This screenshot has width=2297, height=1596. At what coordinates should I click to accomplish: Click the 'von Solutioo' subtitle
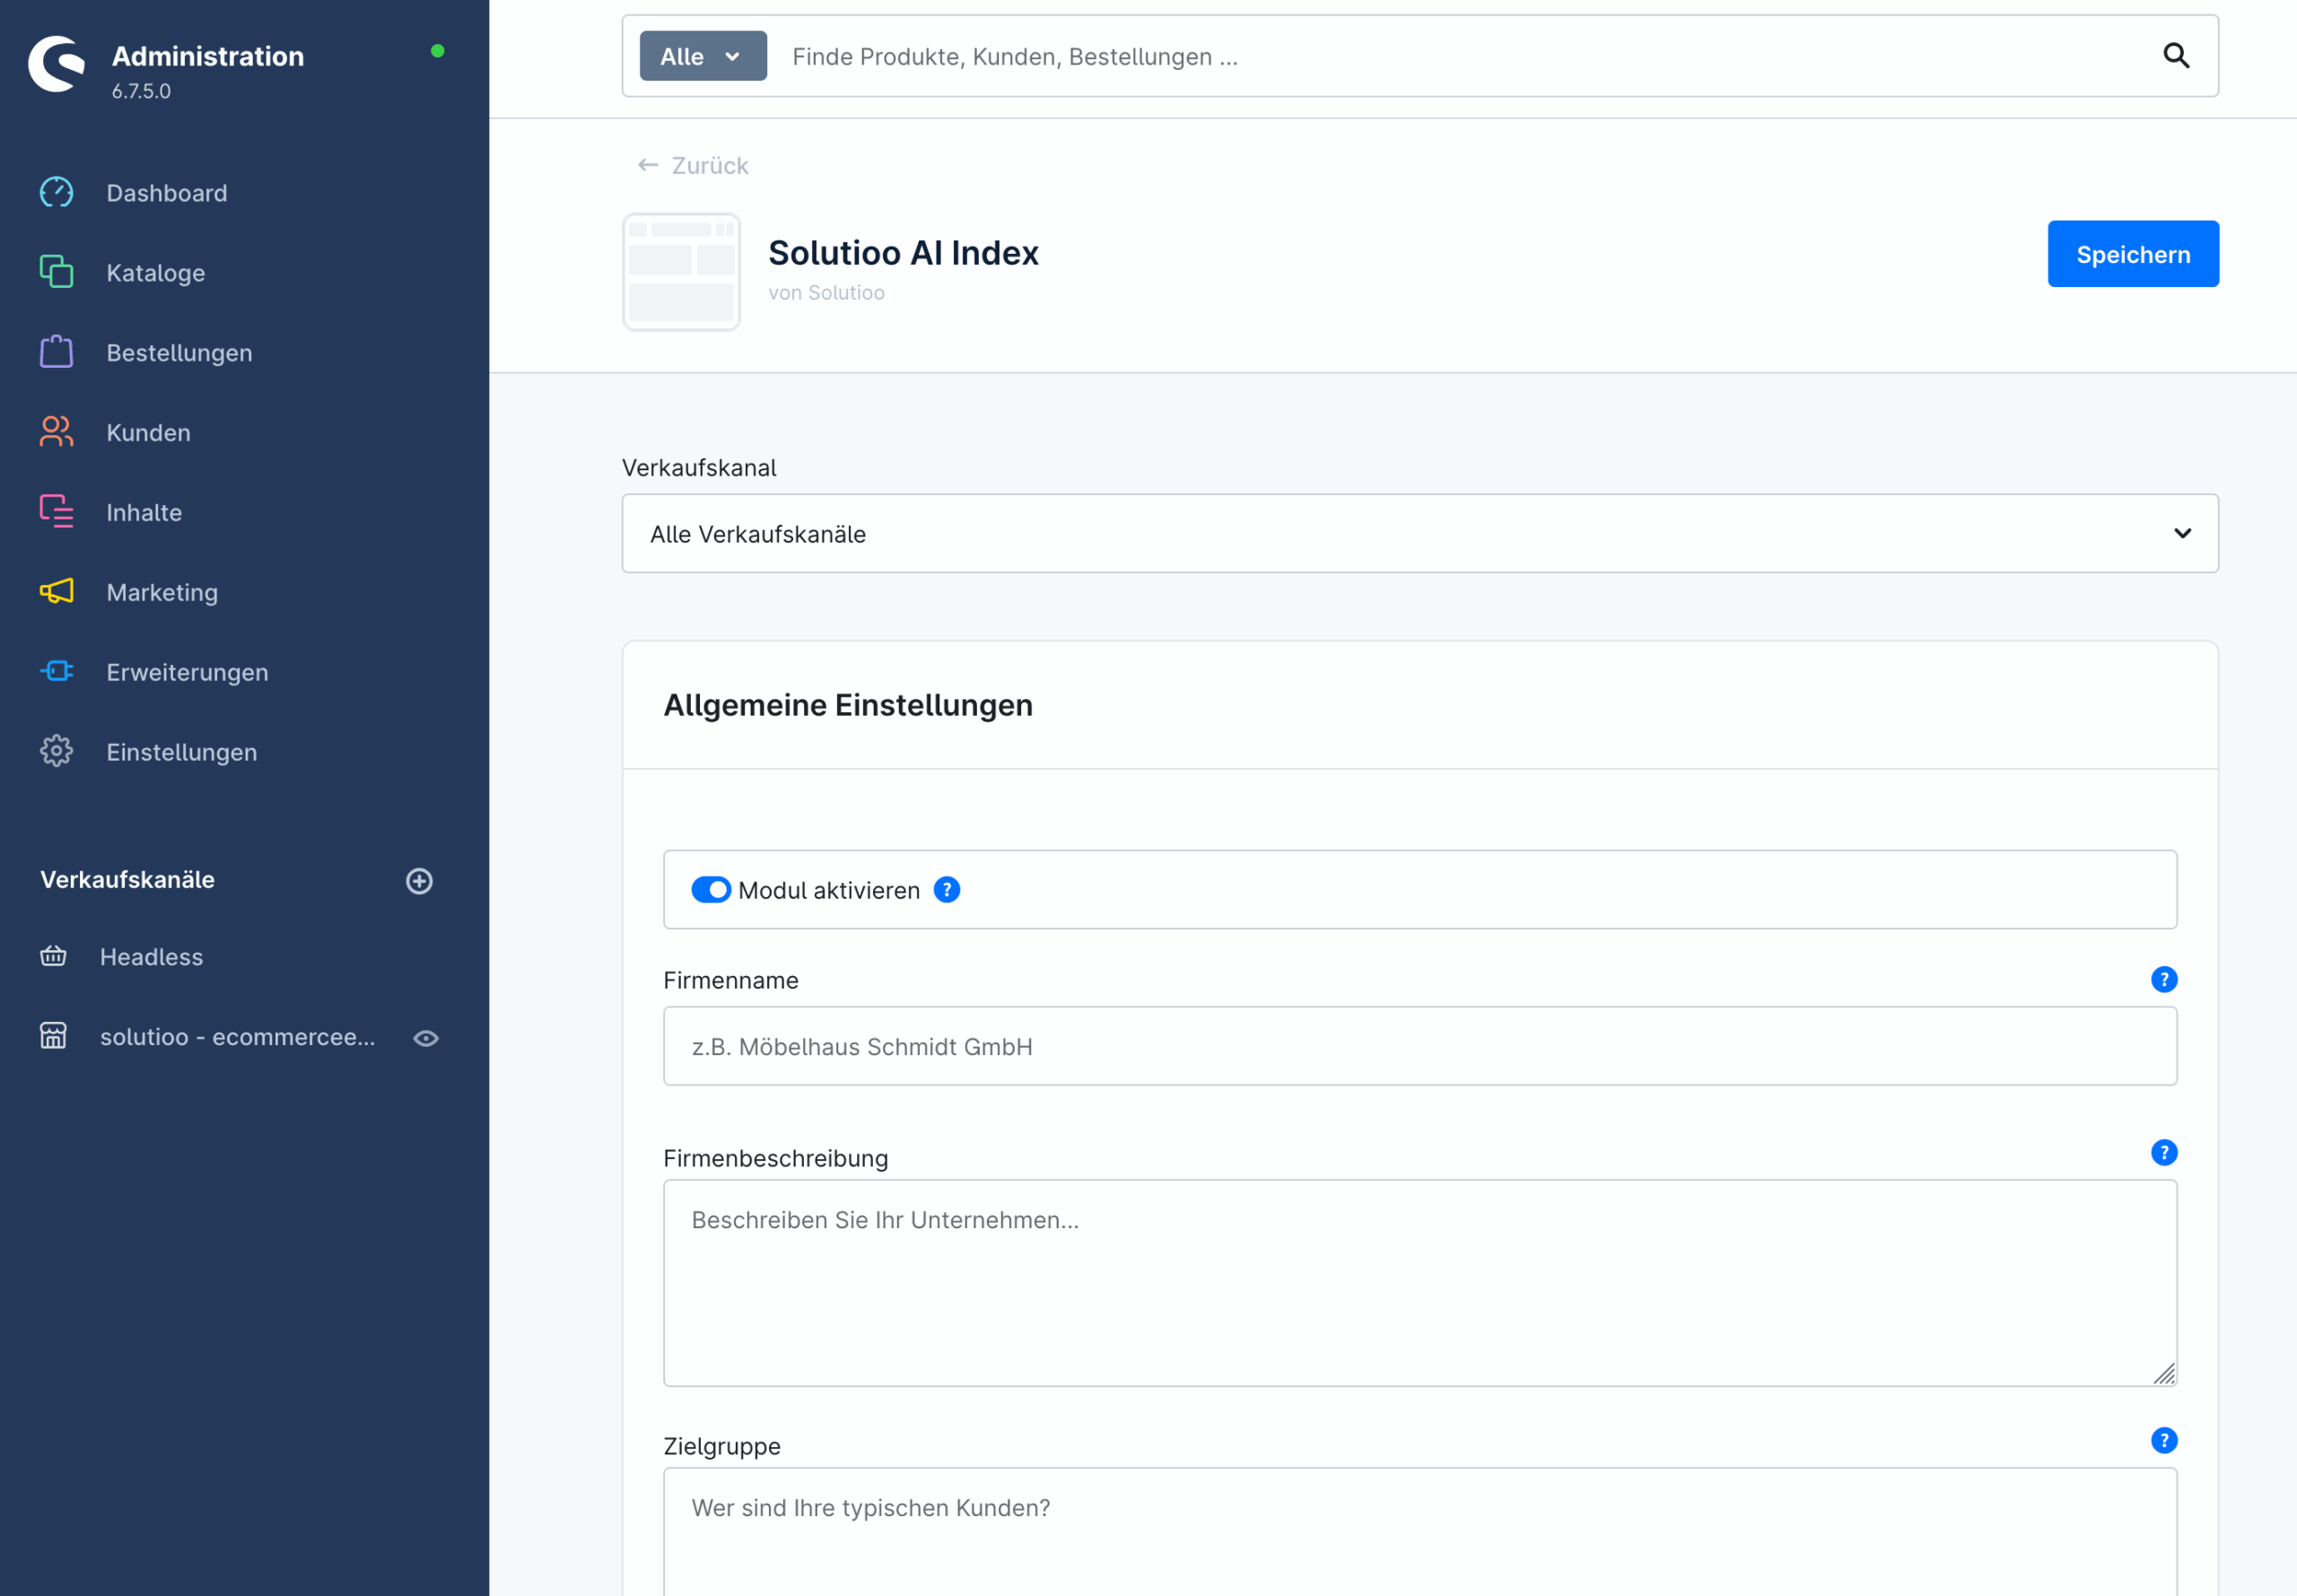click(x=826, y=293)
